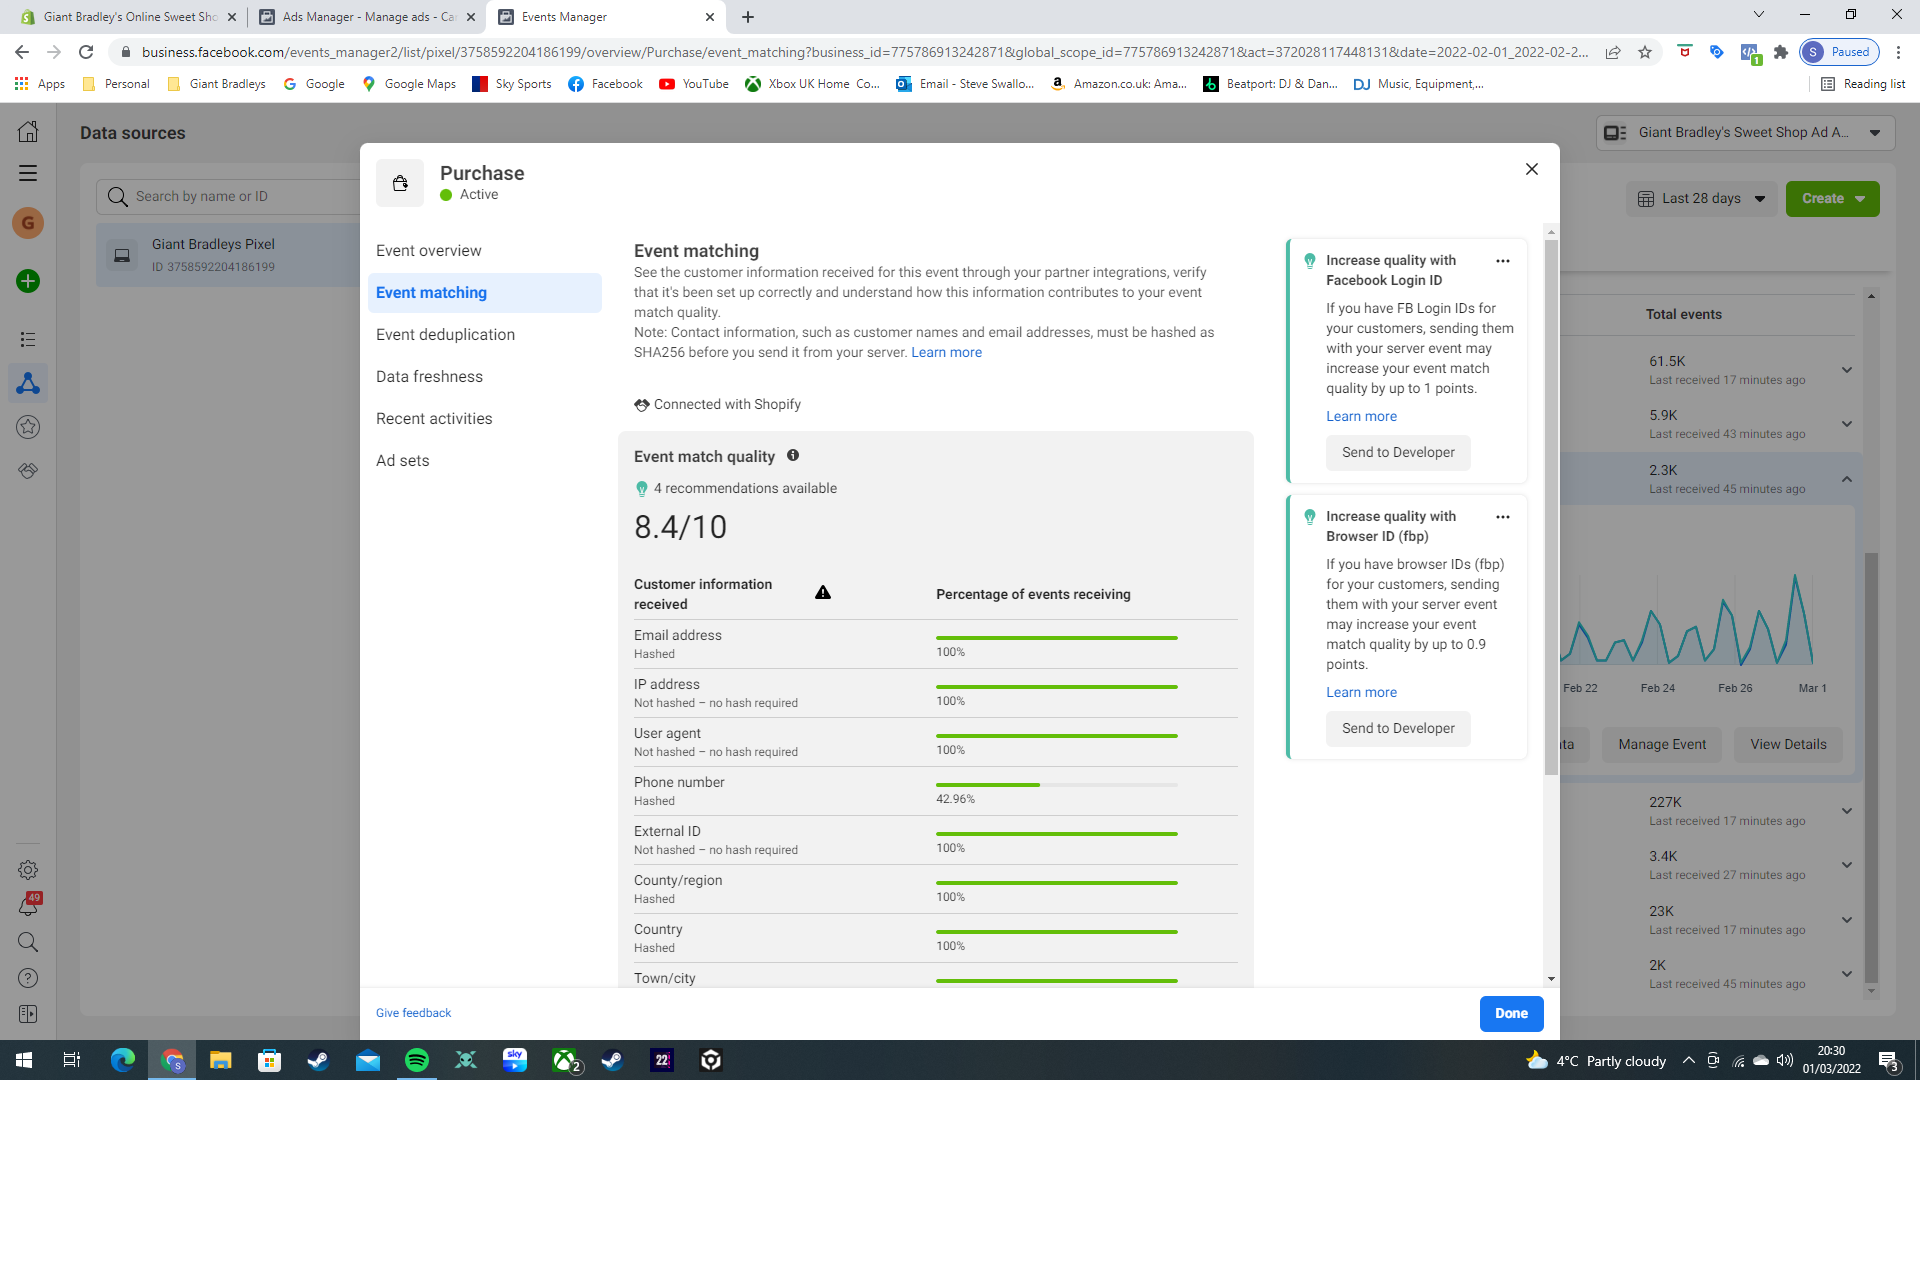This screenshot has width=1920, height=1282.
Task: Open options menu for Browser ID recommendation
Action: (1502, 517)
